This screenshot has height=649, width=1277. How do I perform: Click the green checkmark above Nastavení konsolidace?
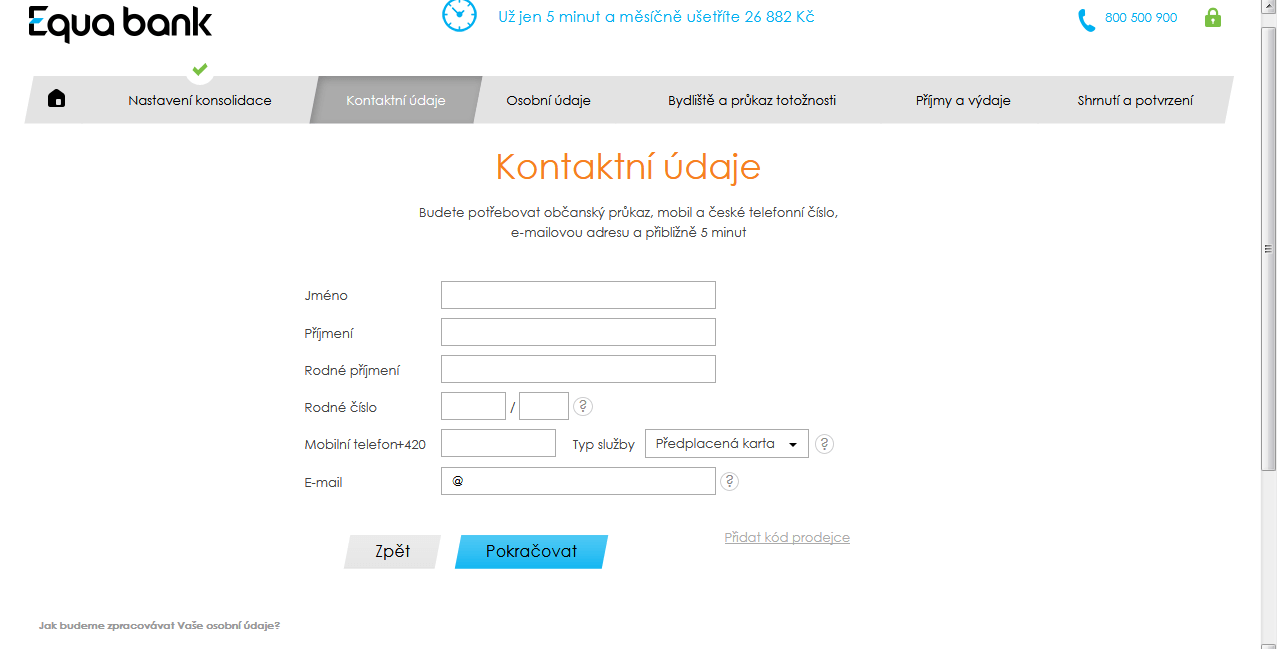199,70
